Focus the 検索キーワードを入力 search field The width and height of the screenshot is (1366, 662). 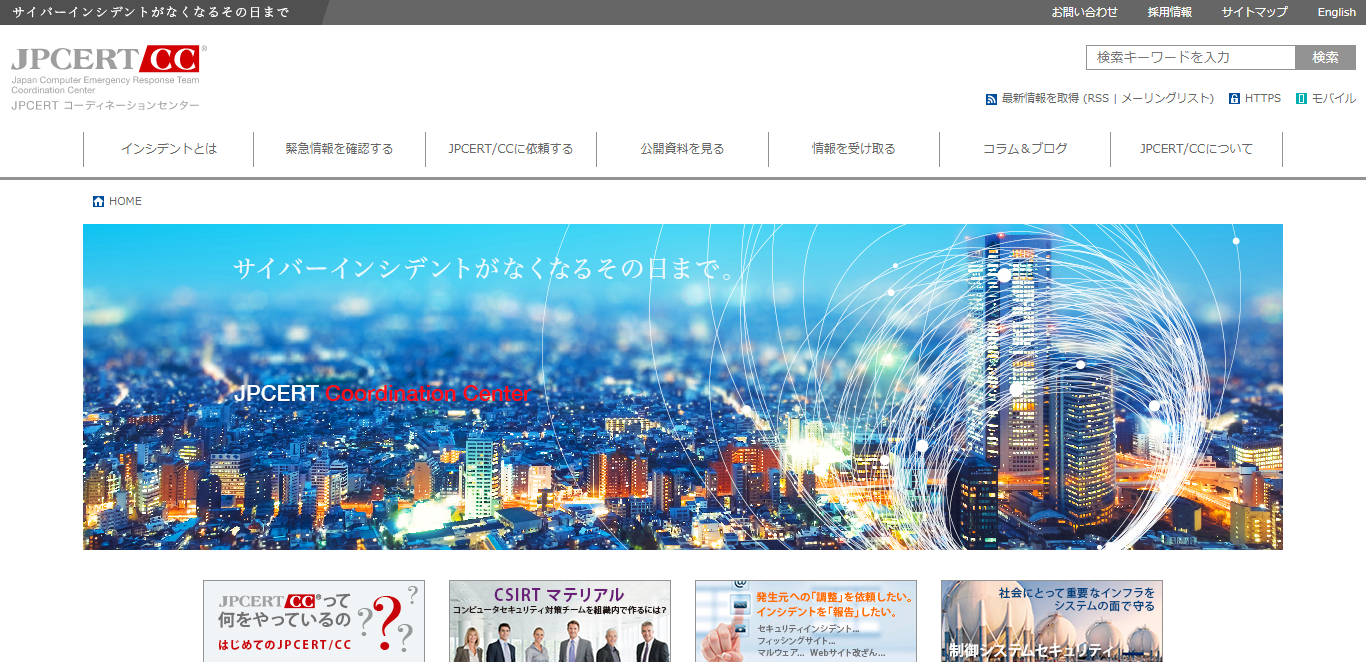[x=1191, y=57]
